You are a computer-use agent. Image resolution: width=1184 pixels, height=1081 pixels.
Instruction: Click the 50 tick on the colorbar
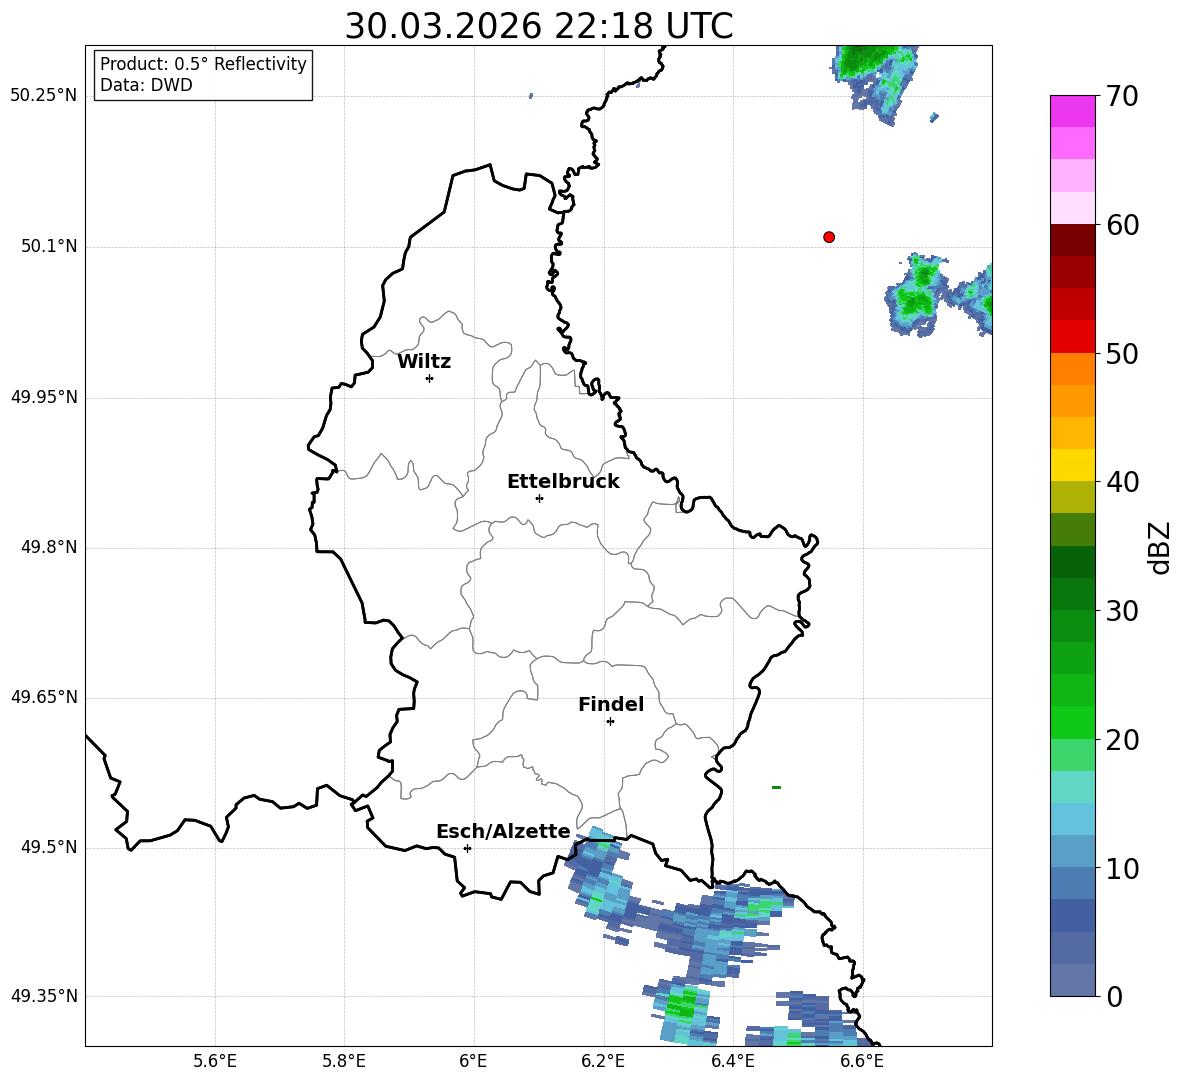(1122, 353)
